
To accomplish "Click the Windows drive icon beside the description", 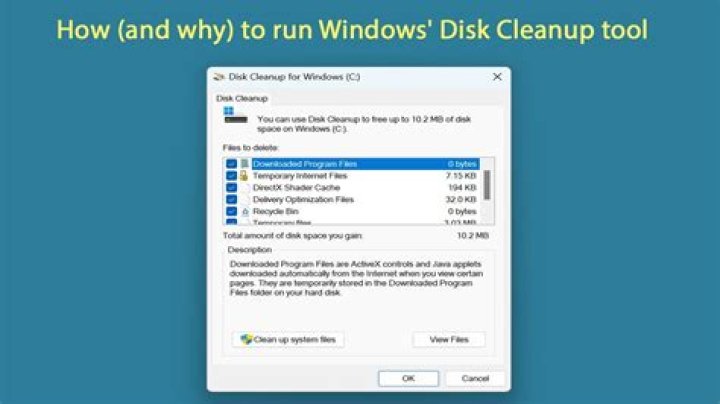I will pyautogui.click(x=235, y=115).
